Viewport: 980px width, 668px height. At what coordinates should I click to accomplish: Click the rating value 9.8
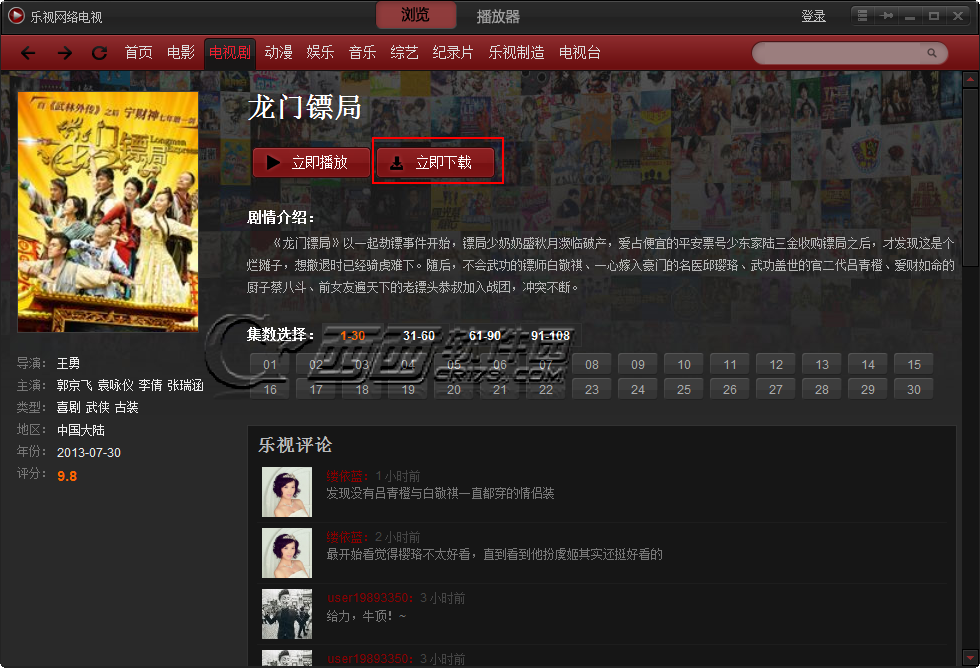(67, 476)
